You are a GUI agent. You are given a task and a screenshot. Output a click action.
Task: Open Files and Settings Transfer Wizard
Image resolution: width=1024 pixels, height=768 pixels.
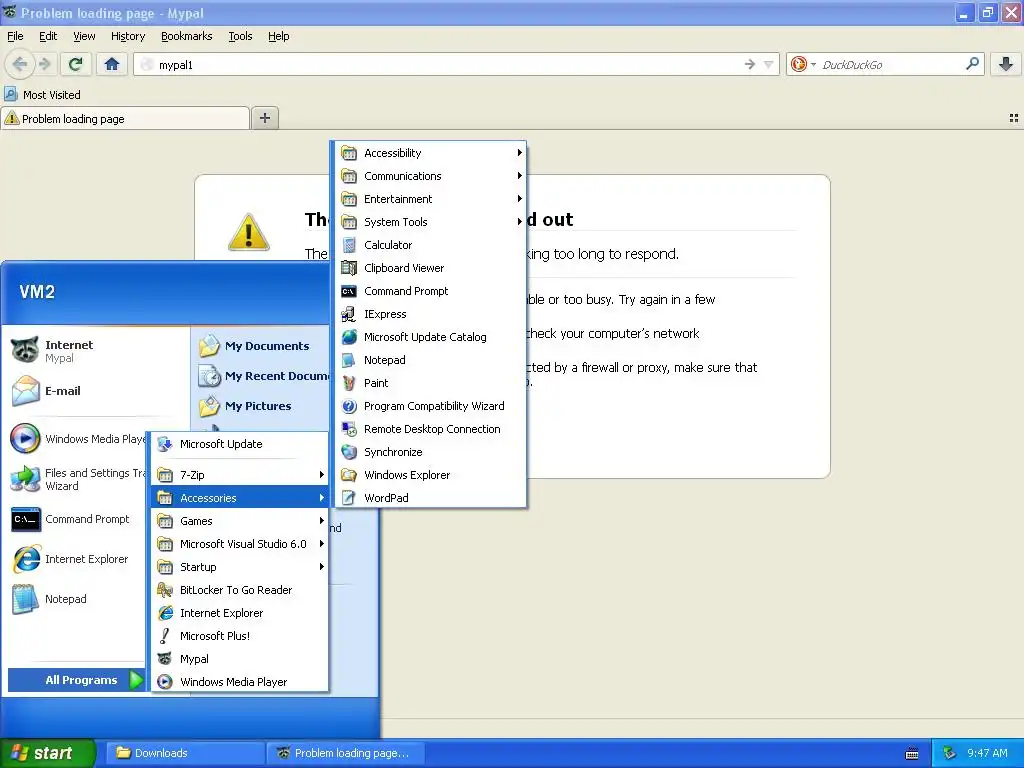pos(77,479)
